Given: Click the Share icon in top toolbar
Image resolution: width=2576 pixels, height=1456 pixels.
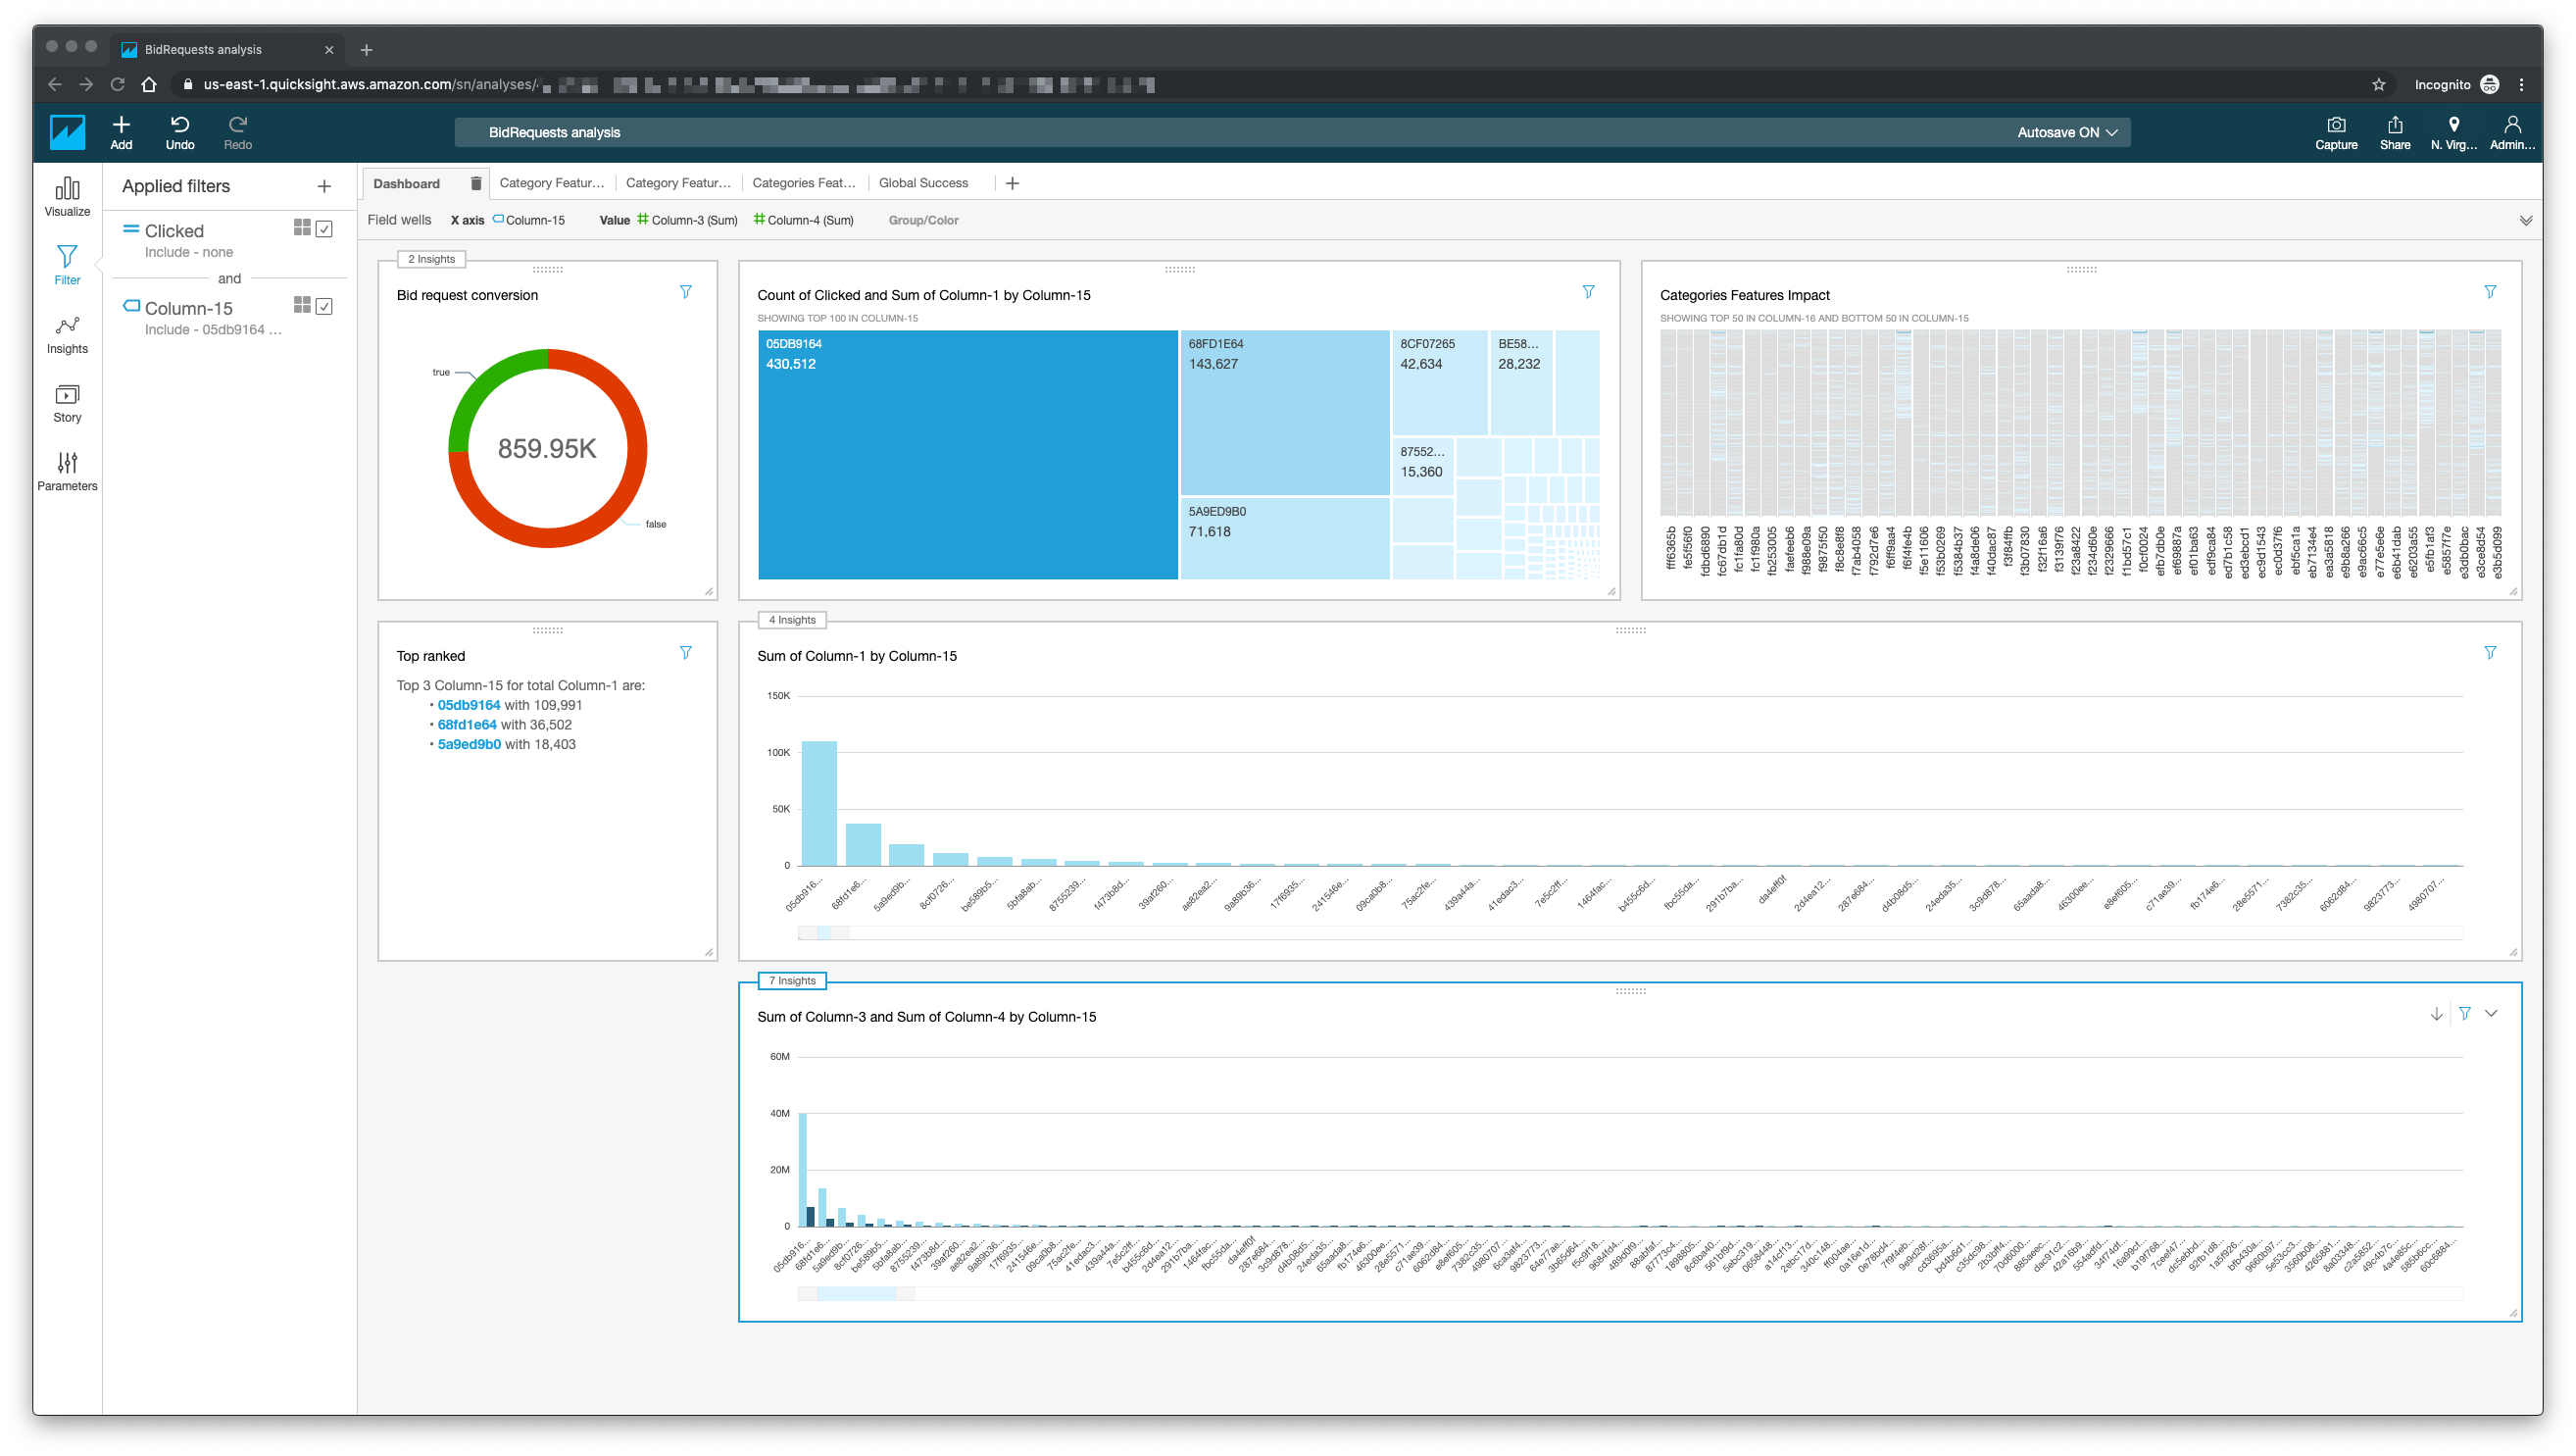Looking at the screenshot, I should coord(2394,131).
